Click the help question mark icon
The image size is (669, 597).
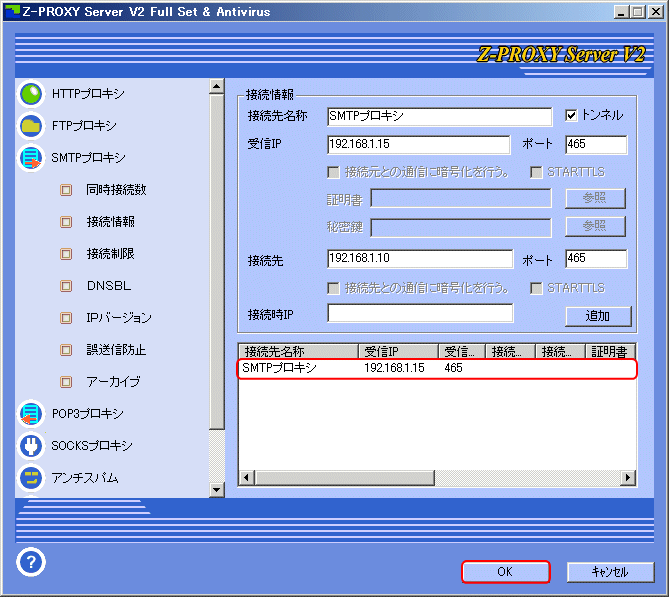coord(31,562)
